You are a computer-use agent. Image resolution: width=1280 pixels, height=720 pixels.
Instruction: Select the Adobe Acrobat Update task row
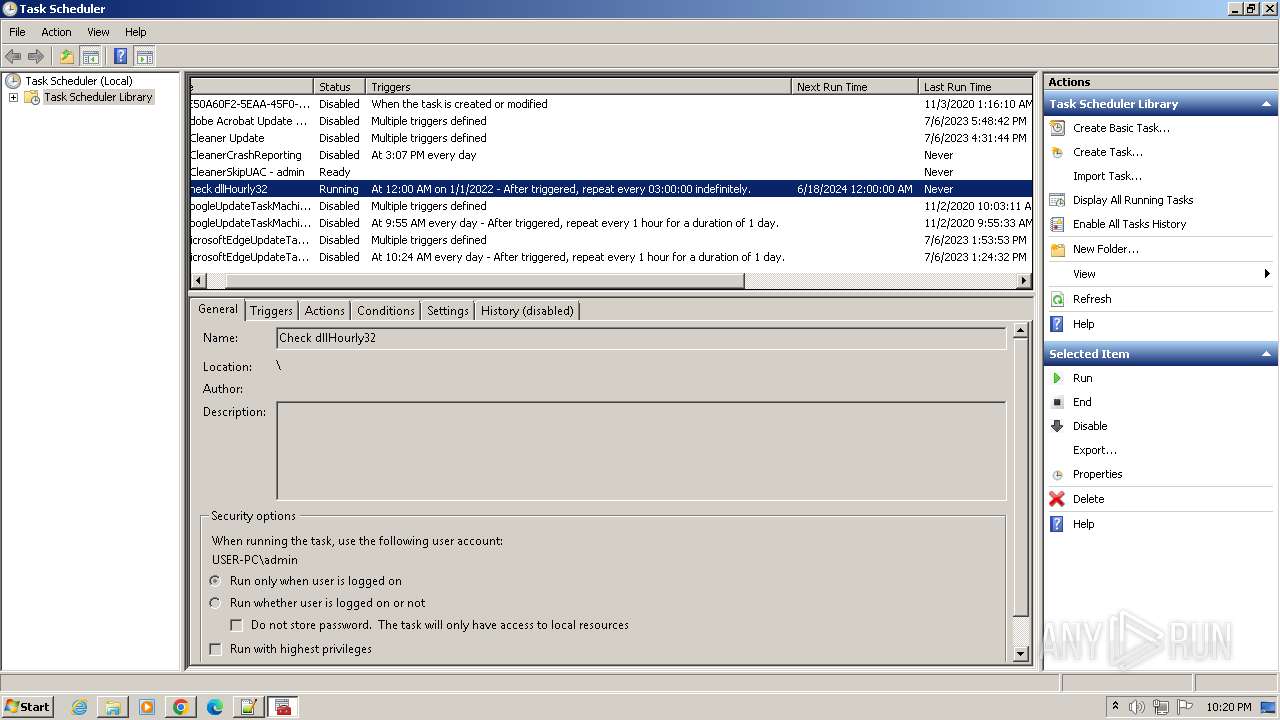[610, 121]
